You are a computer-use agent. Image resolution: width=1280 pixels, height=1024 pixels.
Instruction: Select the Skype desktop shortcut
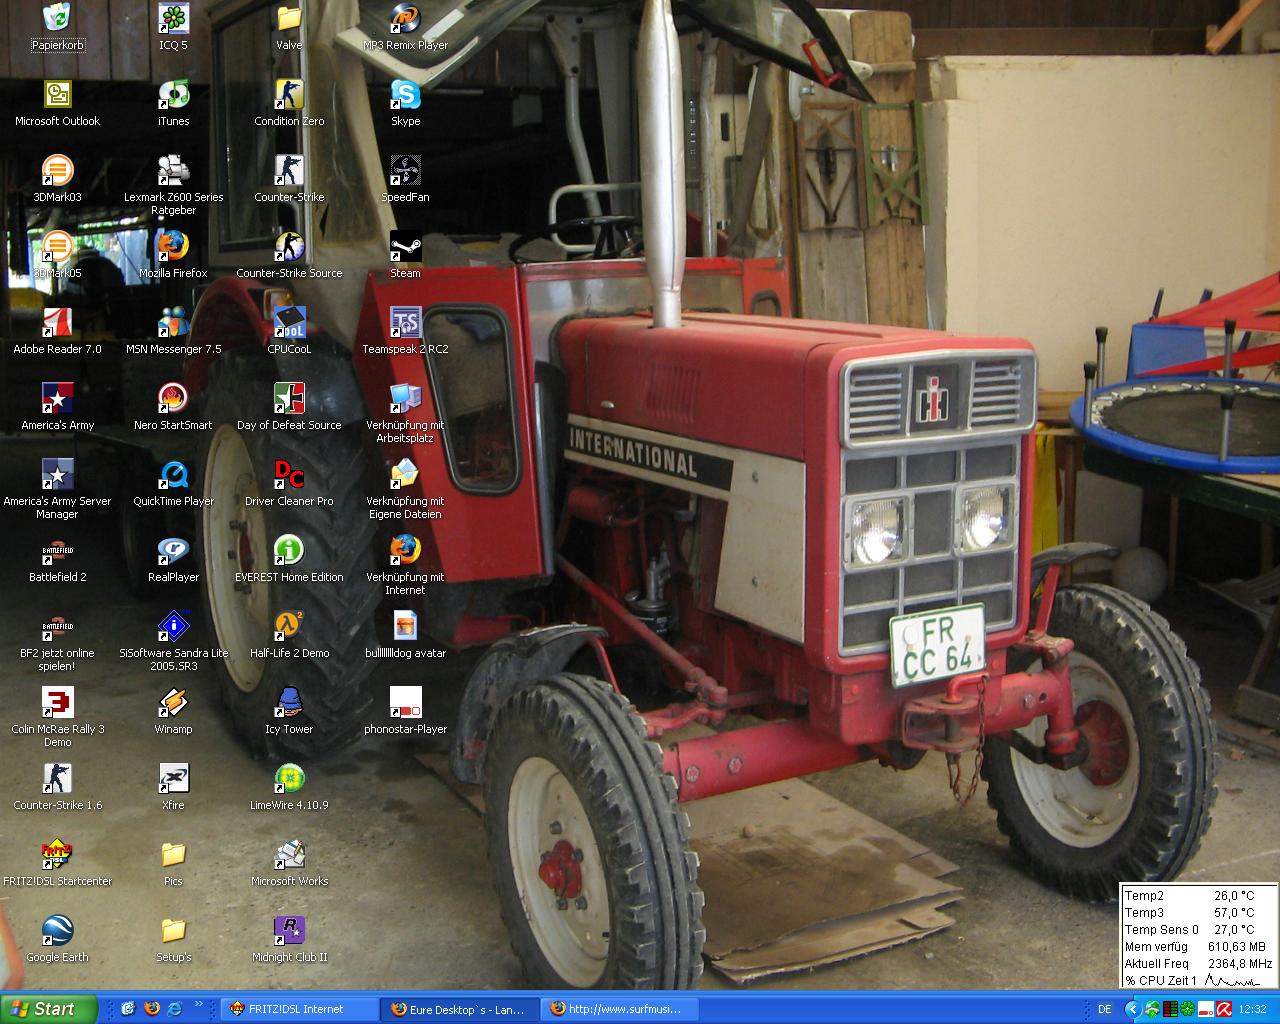405,95
